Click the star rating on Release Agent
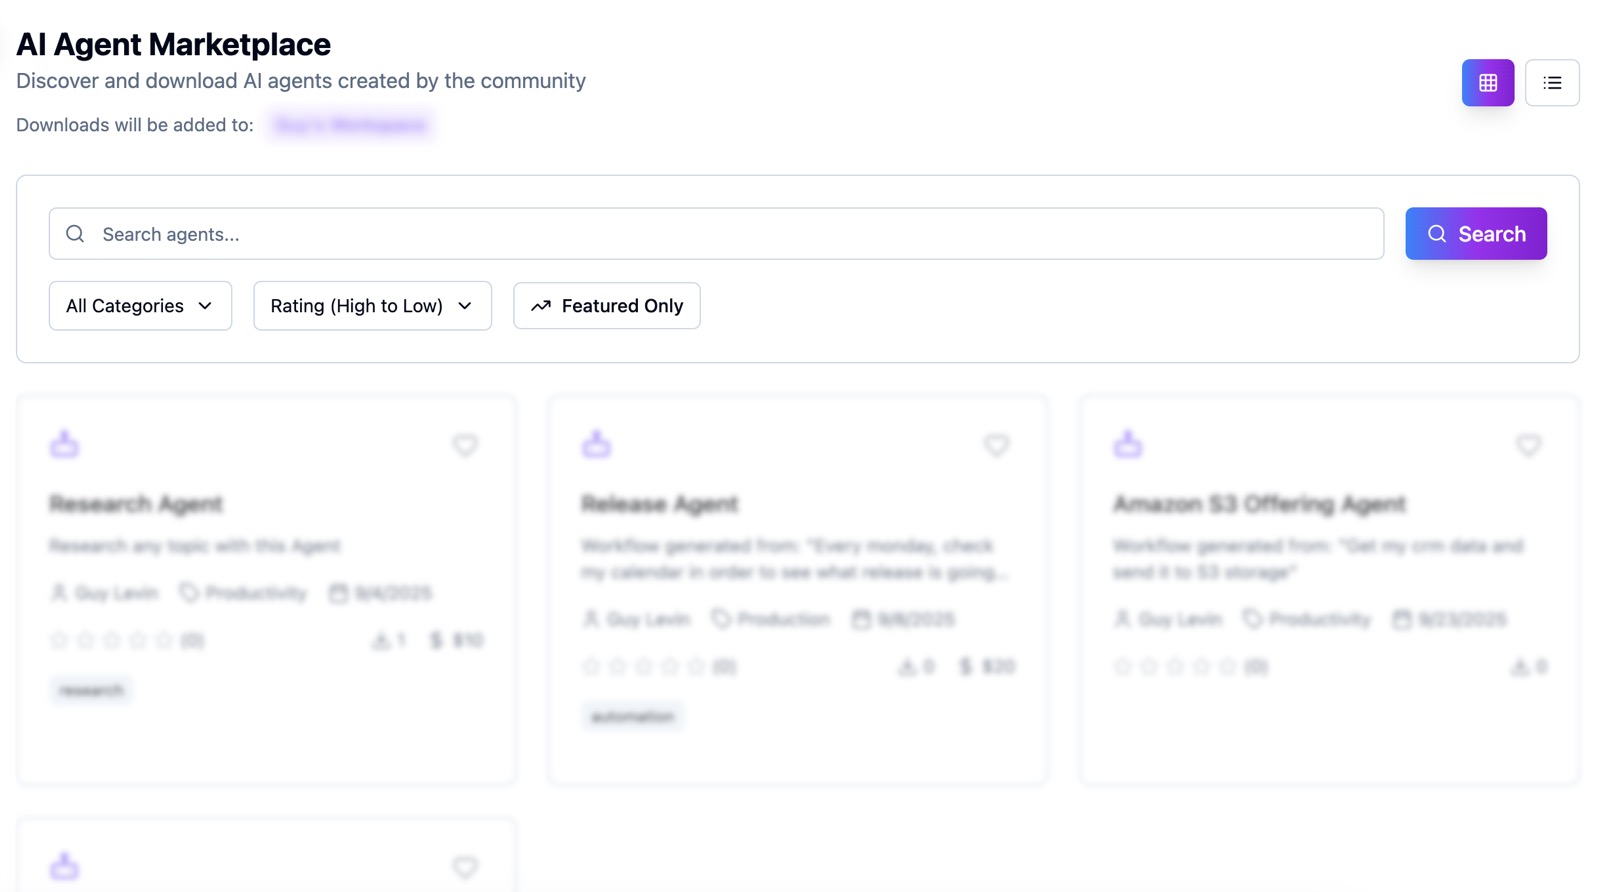 coord(643,666)
